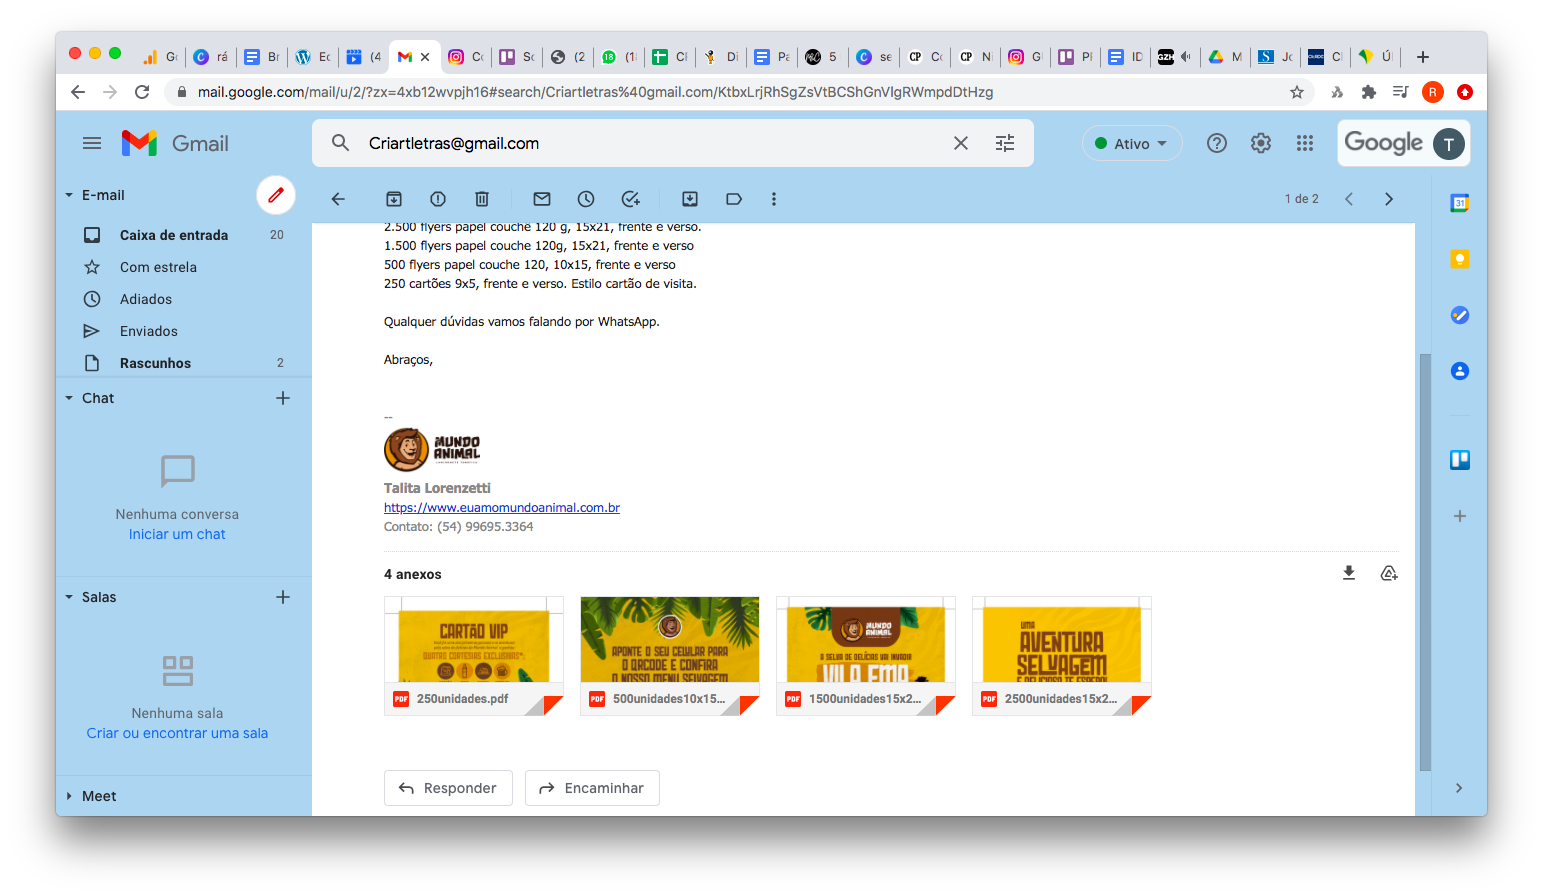Go back to the search results list
The width and height of the screenshot is (1543, 896).
pyautogui.click(x=338, y=199)
